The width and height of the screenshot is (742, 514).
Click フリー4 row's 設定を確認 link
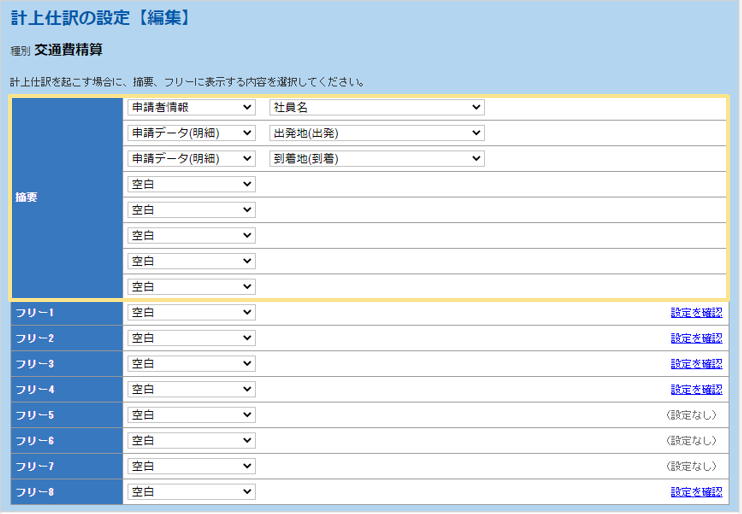(x=696, y=389)
